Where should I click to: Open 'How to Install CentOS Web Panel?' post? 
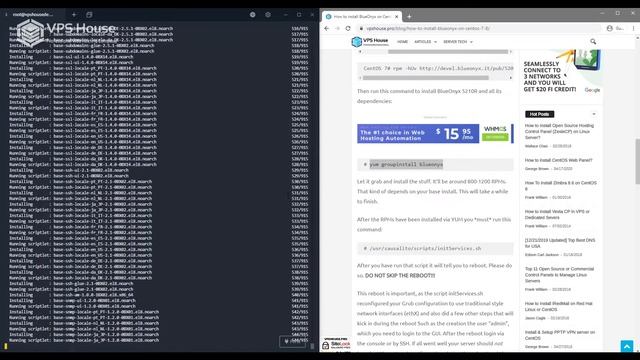pyautogui.click(x=558, y=160)
